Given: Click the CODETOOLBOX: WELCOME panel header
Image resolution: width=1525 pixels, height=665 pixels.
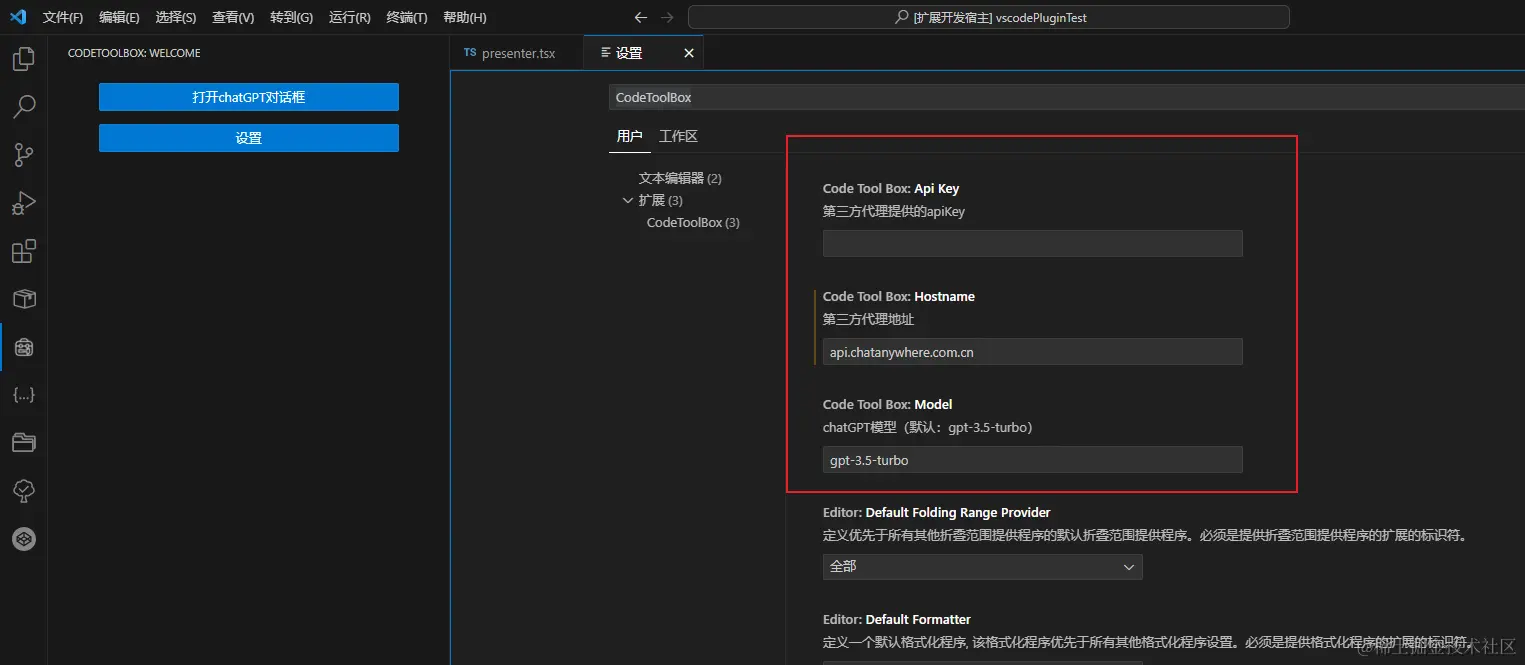Looking at the screenshot, I should coord(134,53).
